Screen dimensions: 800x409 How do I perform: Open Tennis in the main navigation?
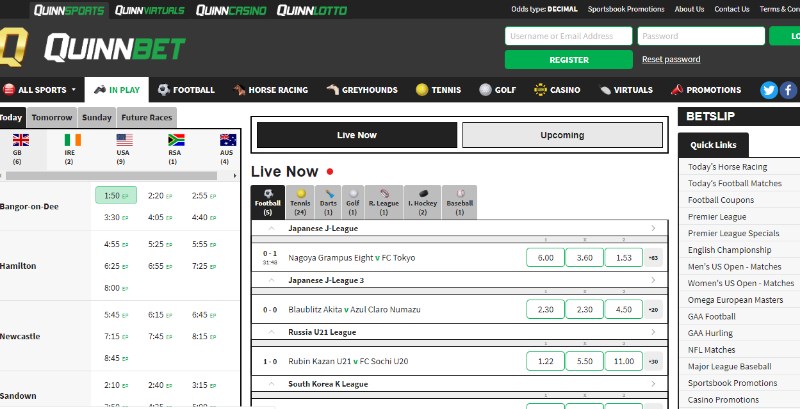click(x=438, y=90)
